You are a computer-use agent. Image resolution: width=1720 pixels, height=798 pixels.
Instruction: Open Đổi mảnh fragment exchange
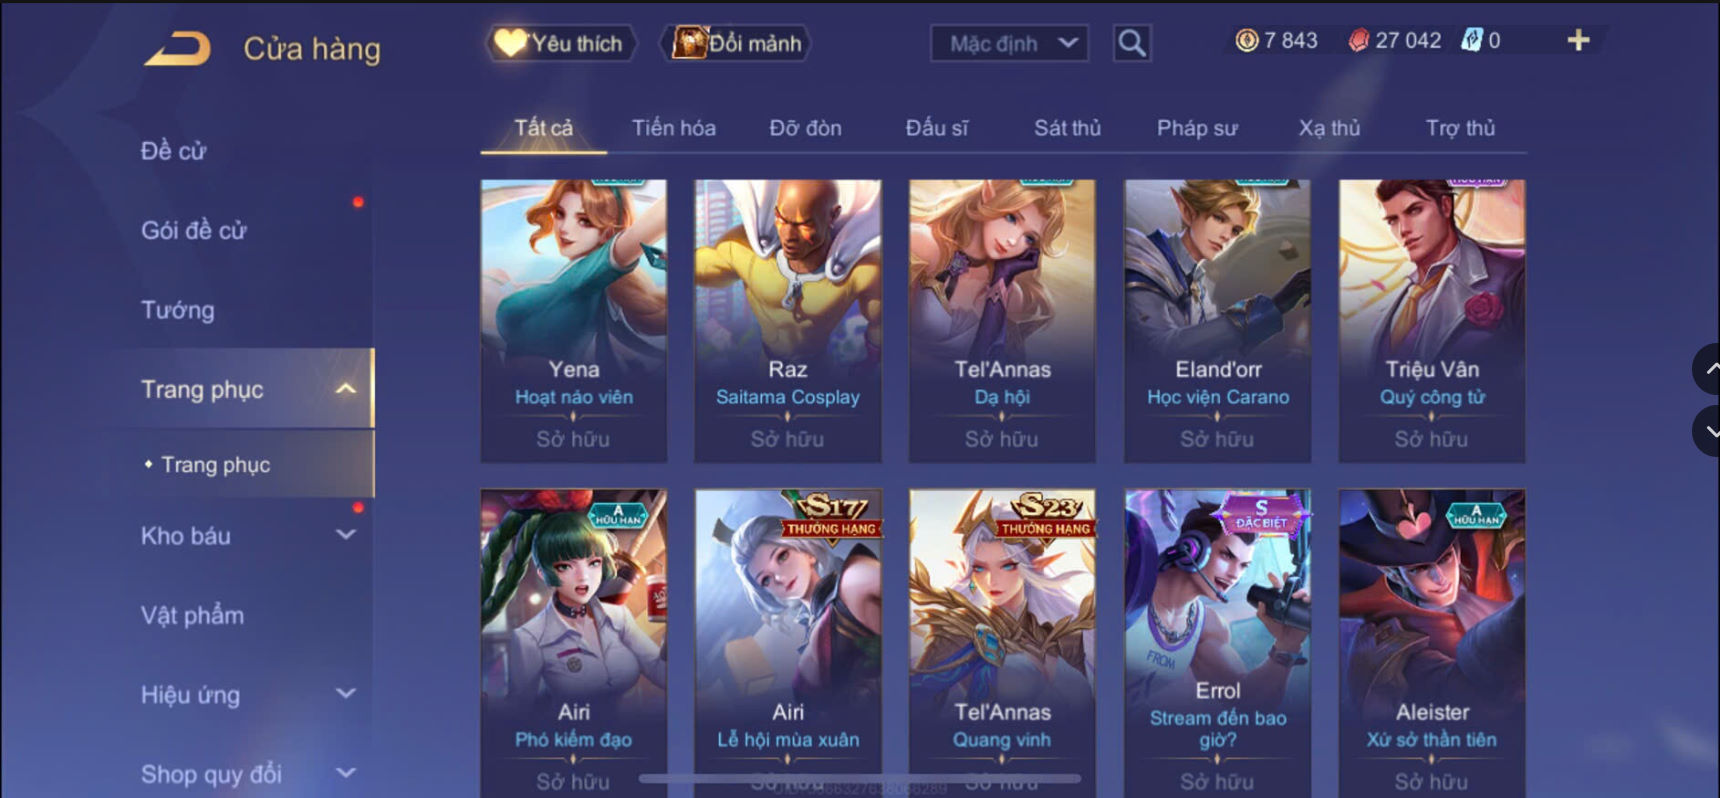coord(737,43)
